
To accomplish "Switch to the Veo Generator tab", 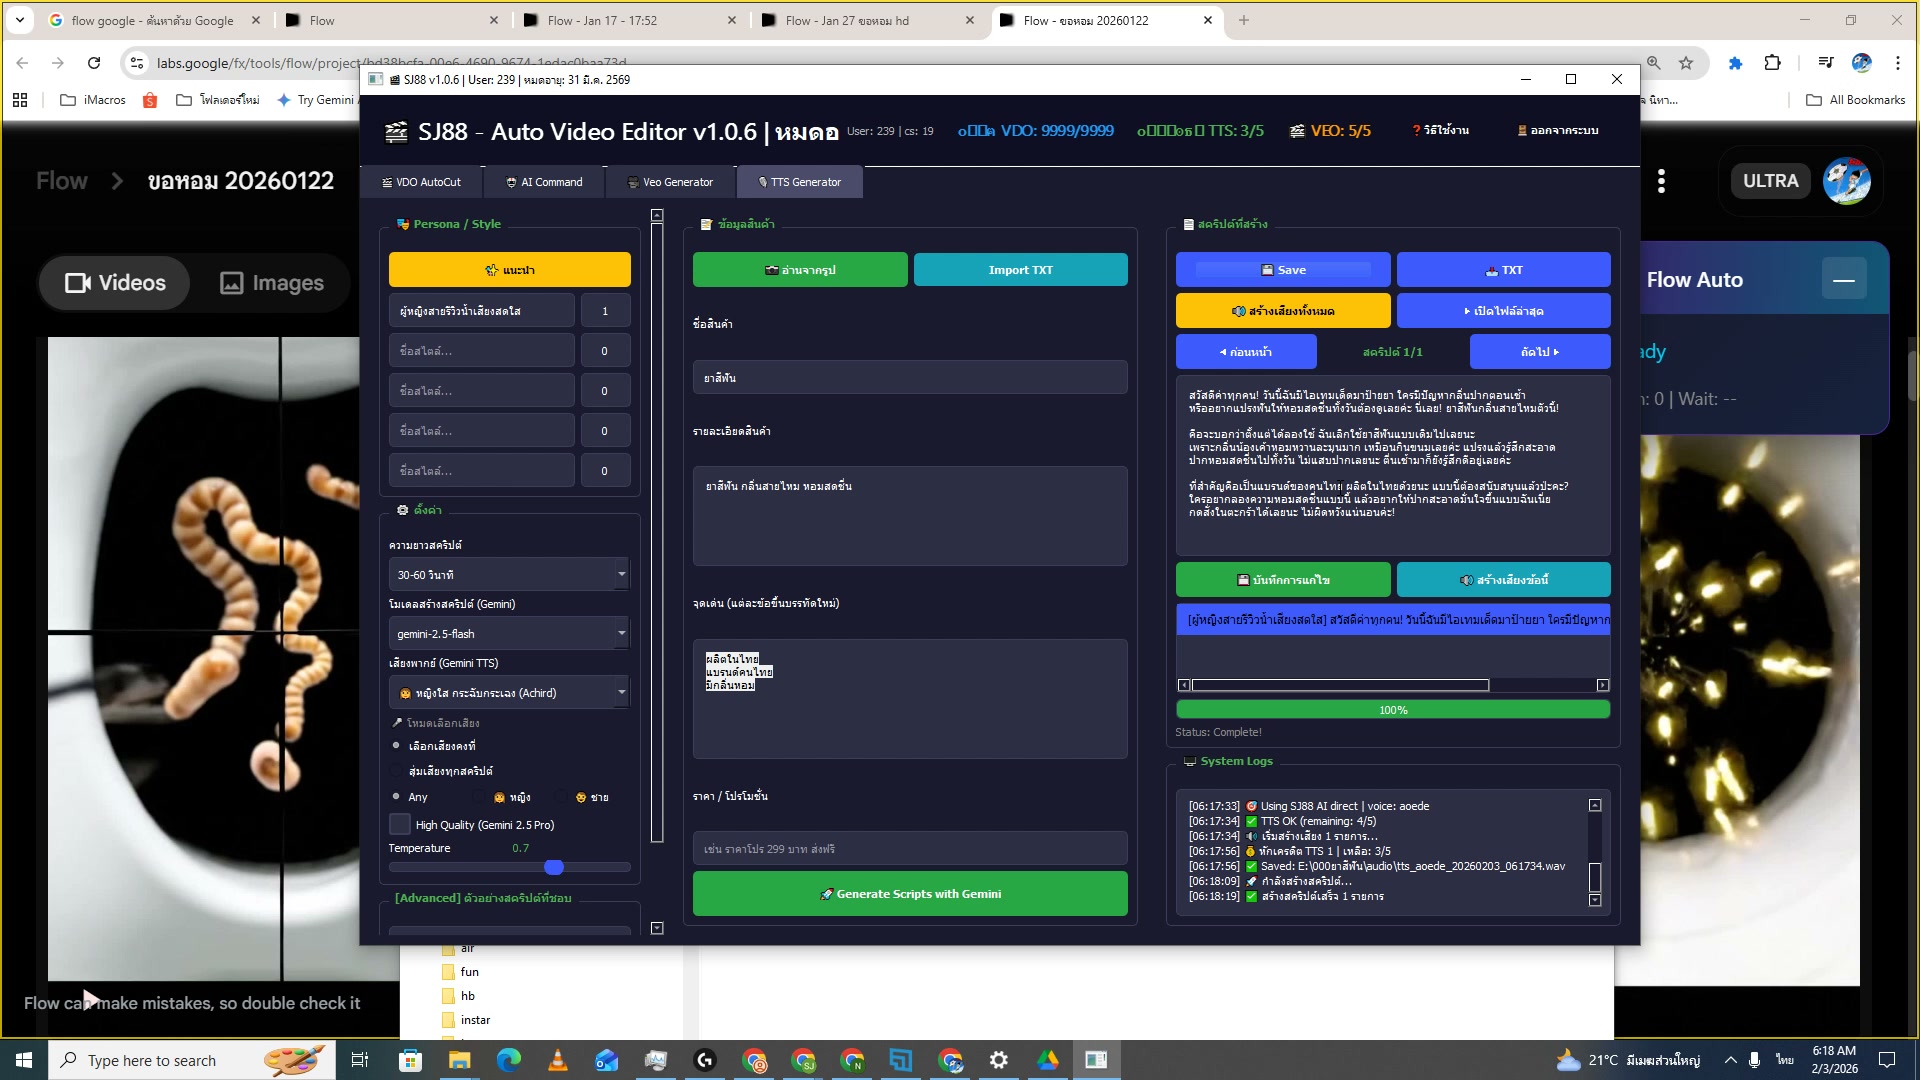I will 670,182.
